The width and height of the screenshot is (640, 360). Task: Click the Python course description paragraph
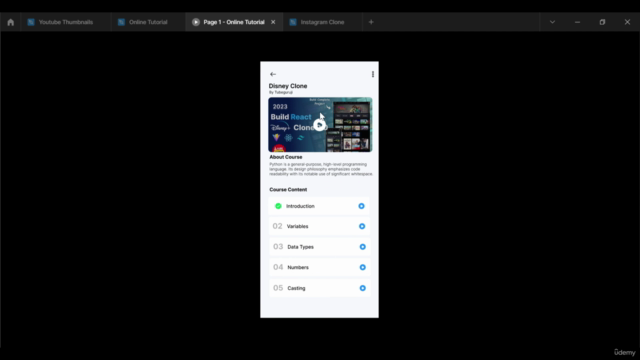[x=321, y=169]
